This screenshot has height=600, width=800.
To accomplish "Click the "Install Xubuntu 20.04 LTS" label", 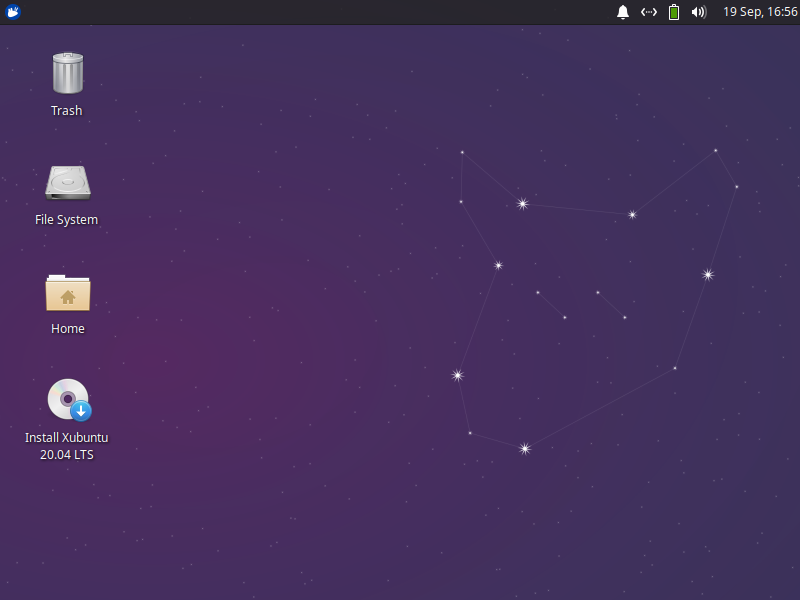I will tap(67, 446).
